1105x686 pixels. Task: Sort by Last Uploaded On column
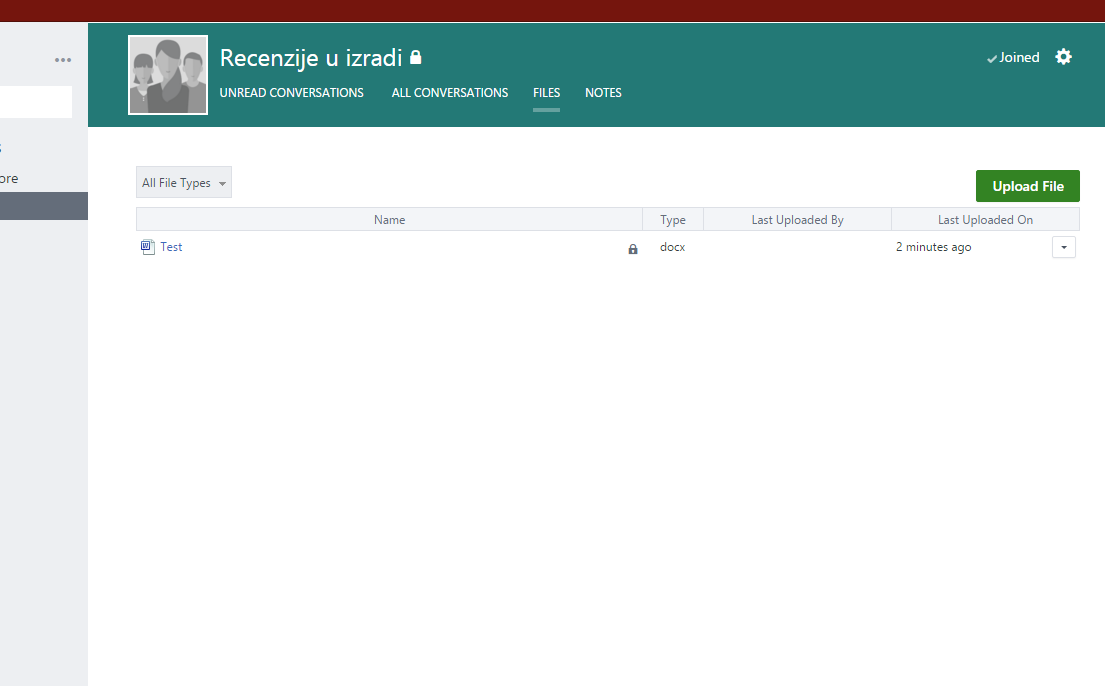[x=985, y=220]
